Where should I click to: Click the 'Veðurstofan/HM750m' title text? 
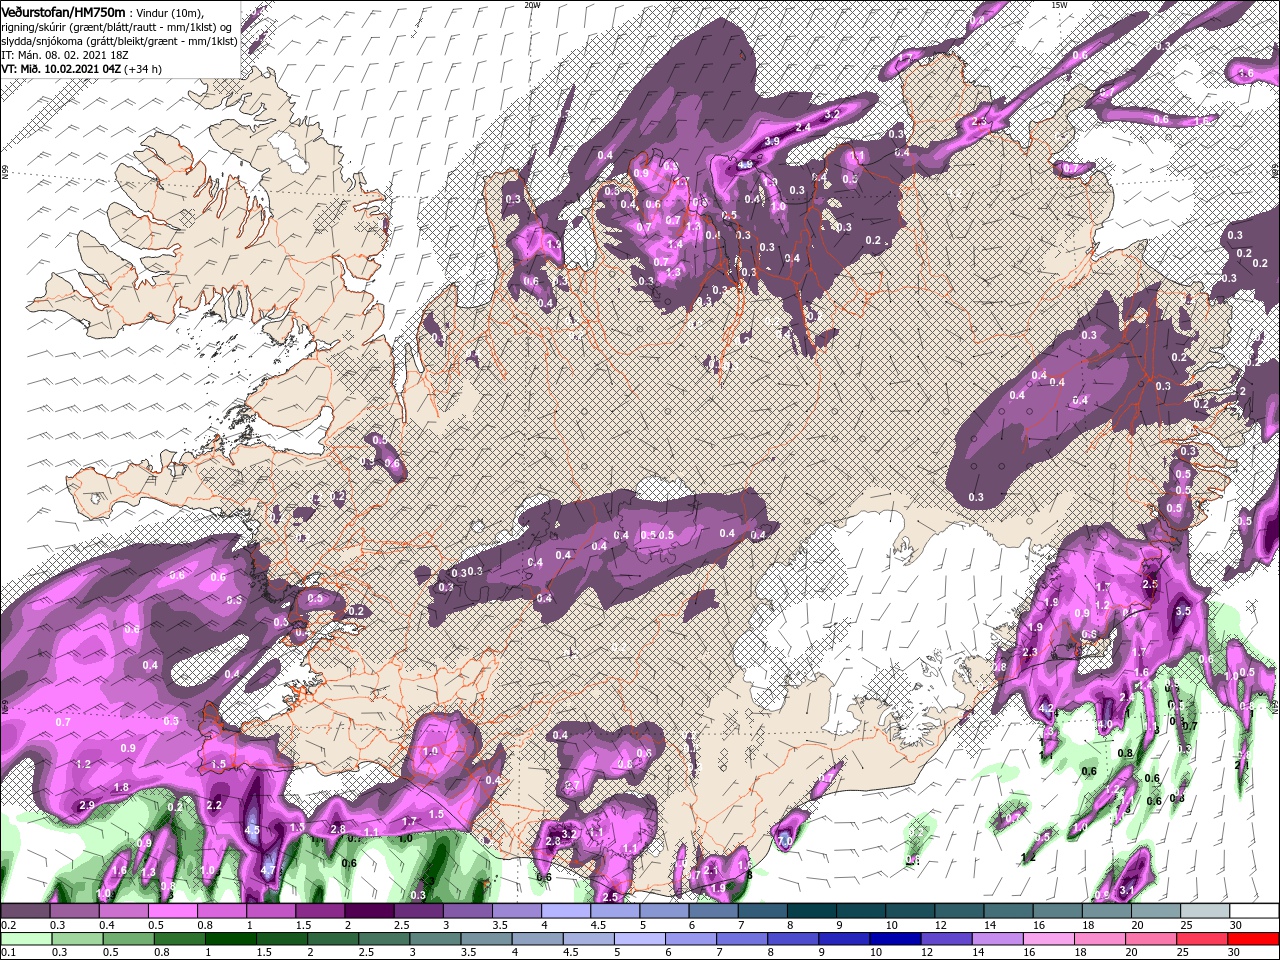[x=63, y=11]
